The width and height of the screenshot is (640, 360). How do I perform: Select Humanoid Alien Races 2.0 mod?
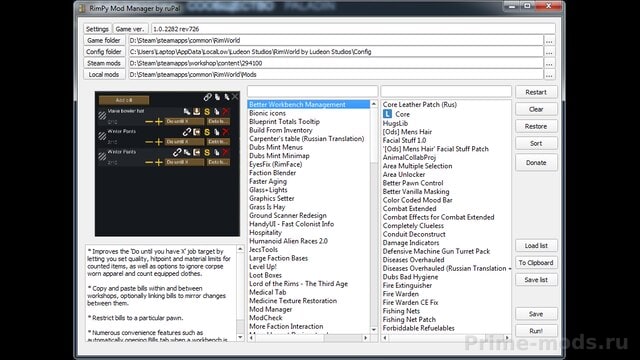point(289,241)
